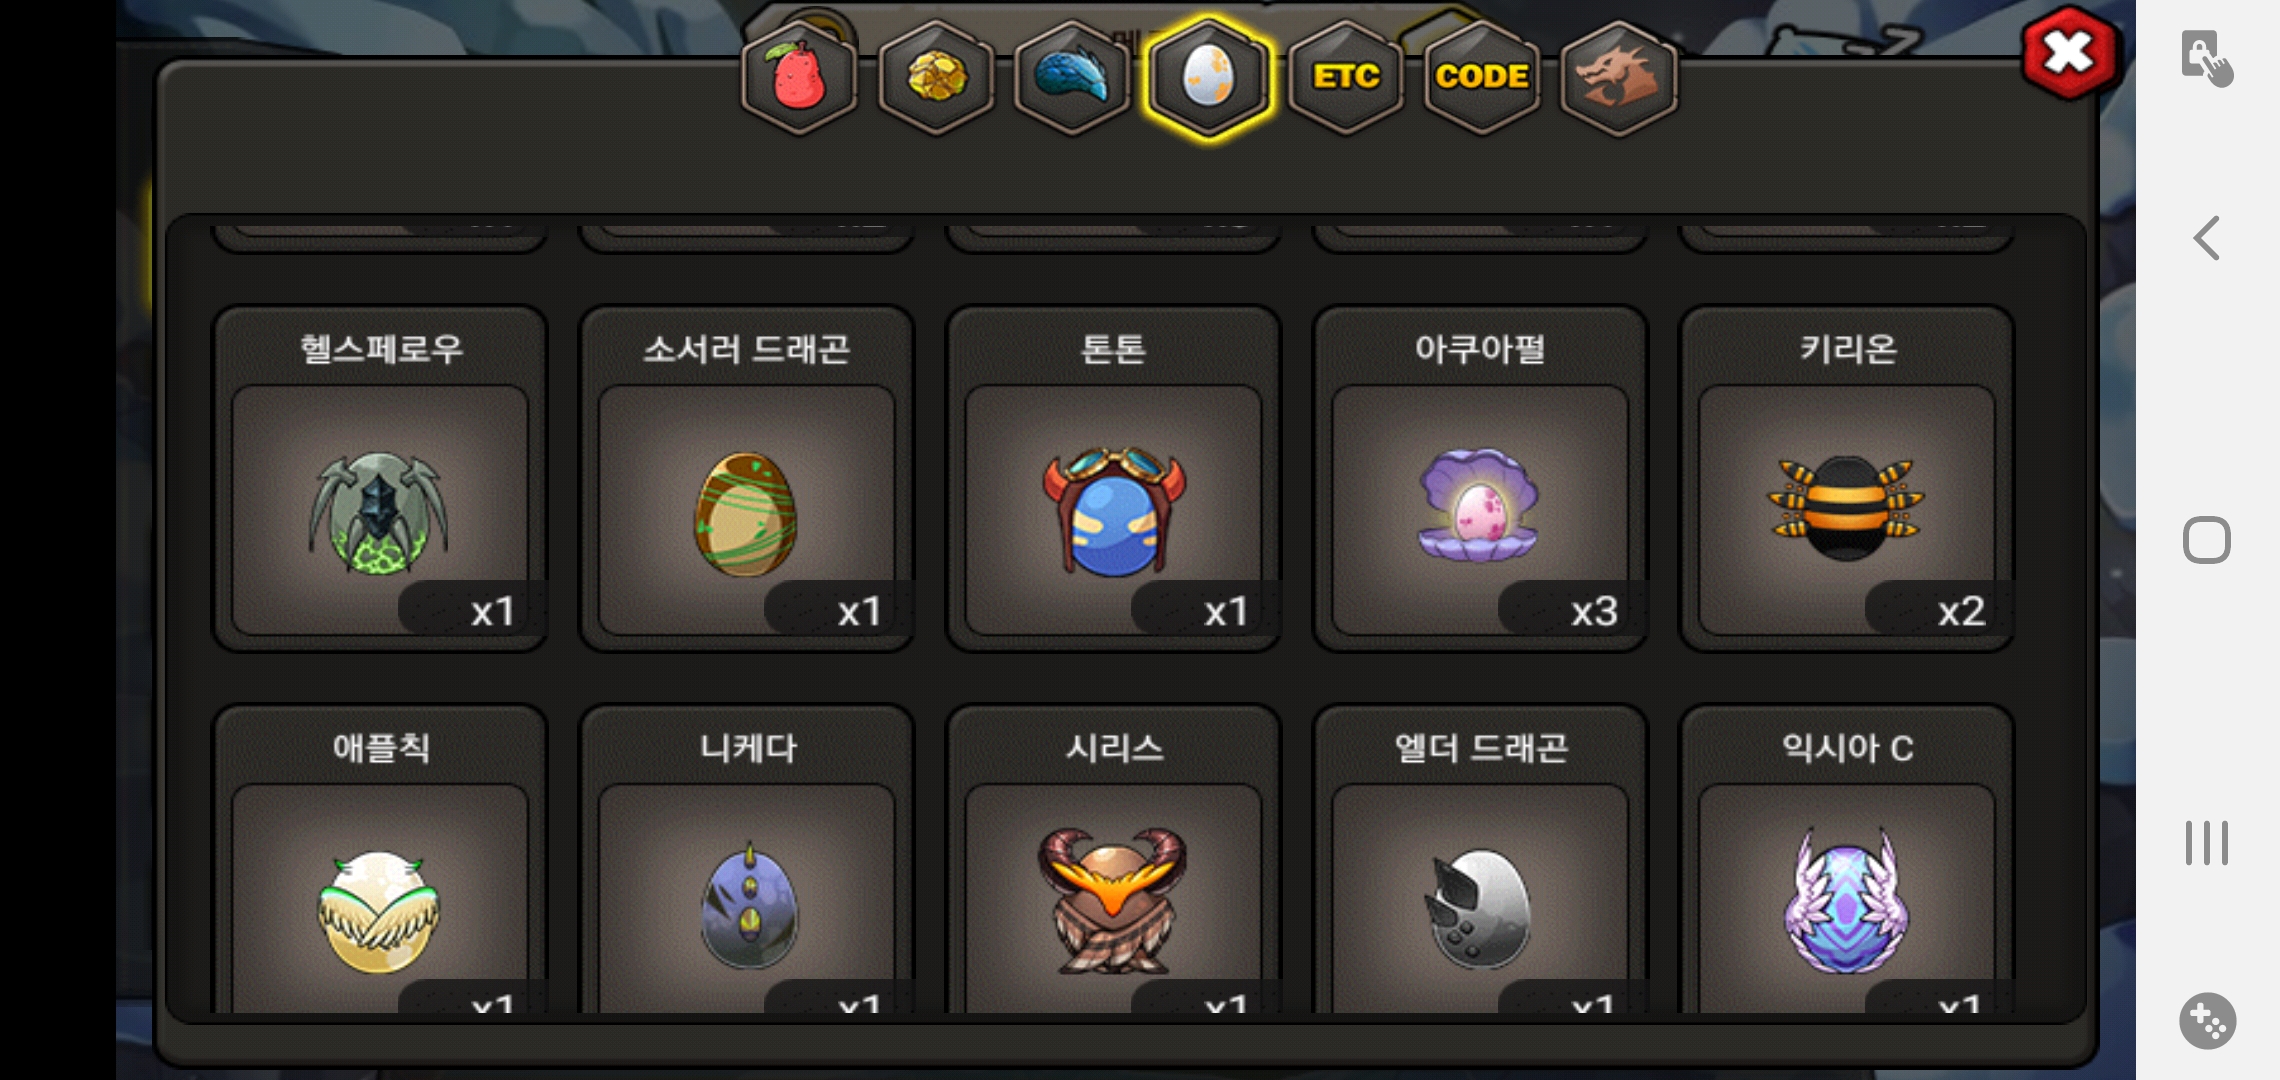Viewport: 2280px width, 1080px height.
Task: Open the game tools controller icon
Action: (2208, 1021)
